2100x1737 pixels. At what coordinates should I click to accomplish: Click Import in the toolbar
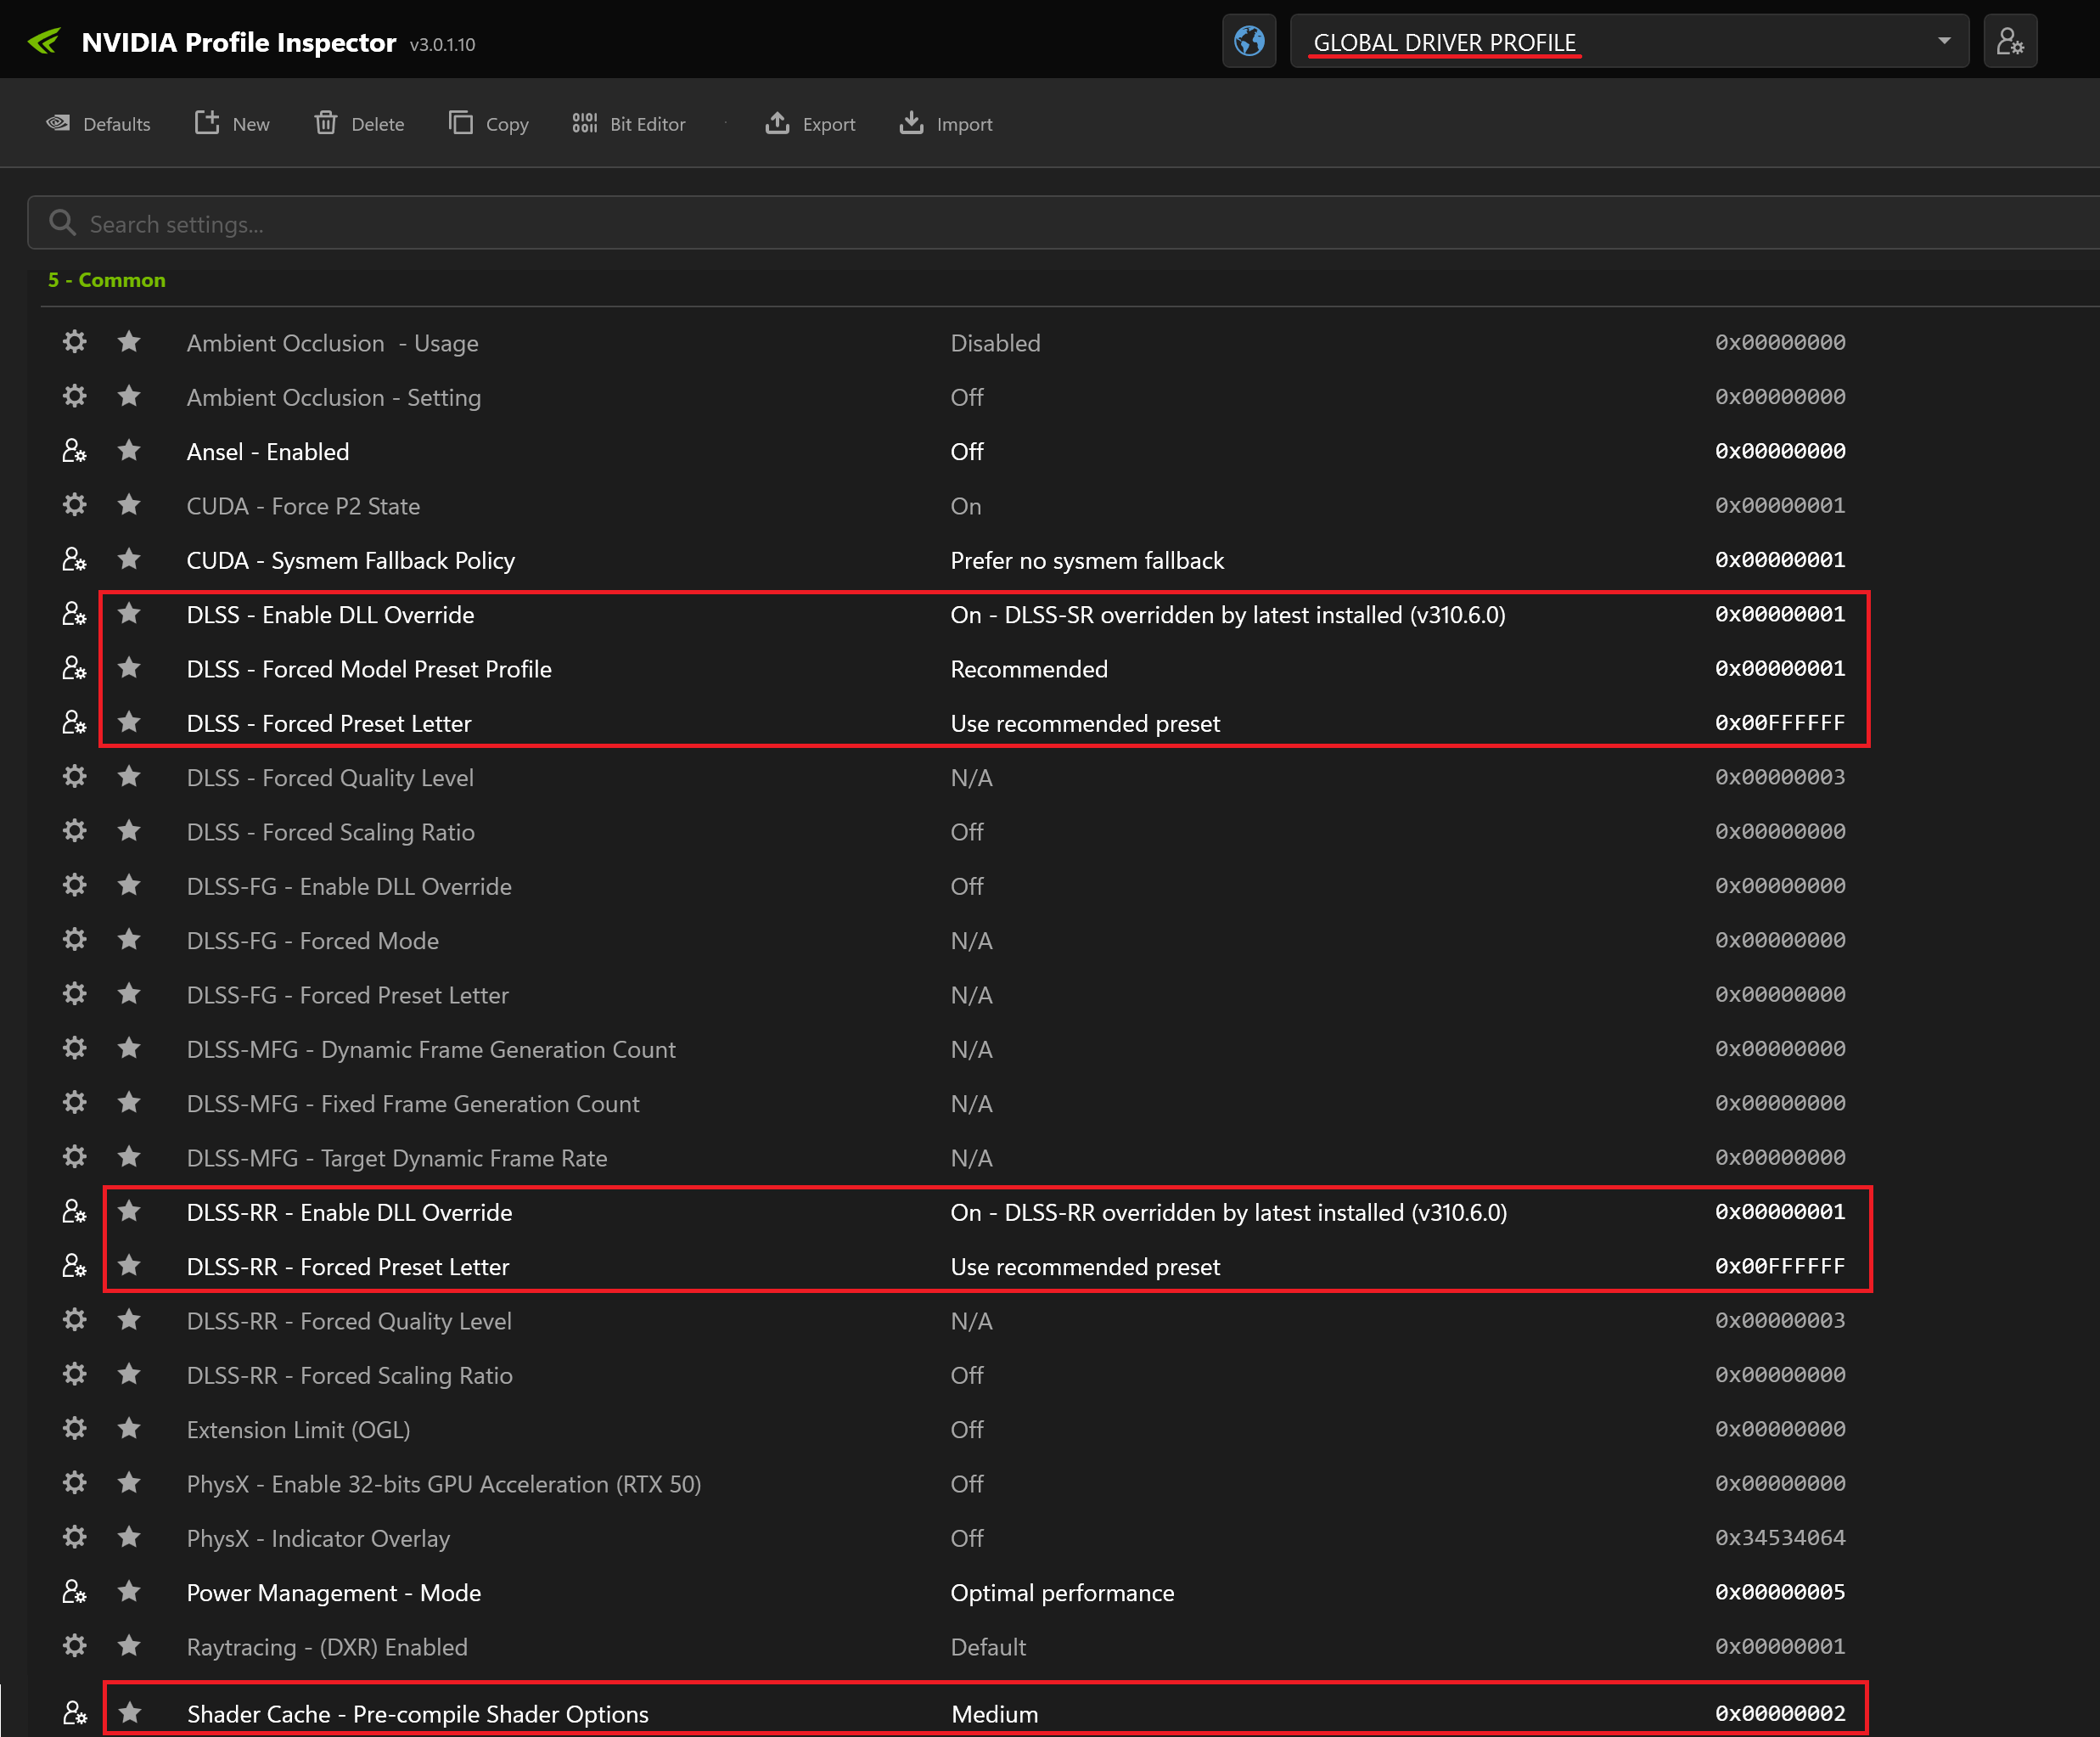[945, 124]
